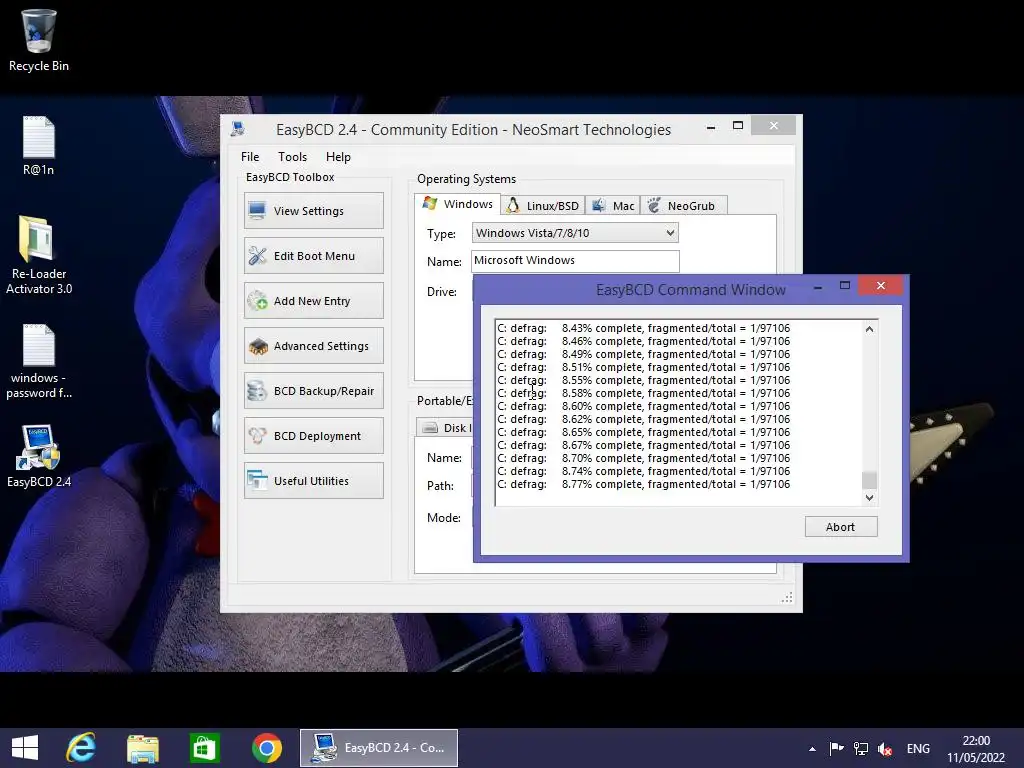This screenshot has width=1024, height=768.
Task: Click the Name field with Microsoft Windows
Action: click(x=575, y=261)
